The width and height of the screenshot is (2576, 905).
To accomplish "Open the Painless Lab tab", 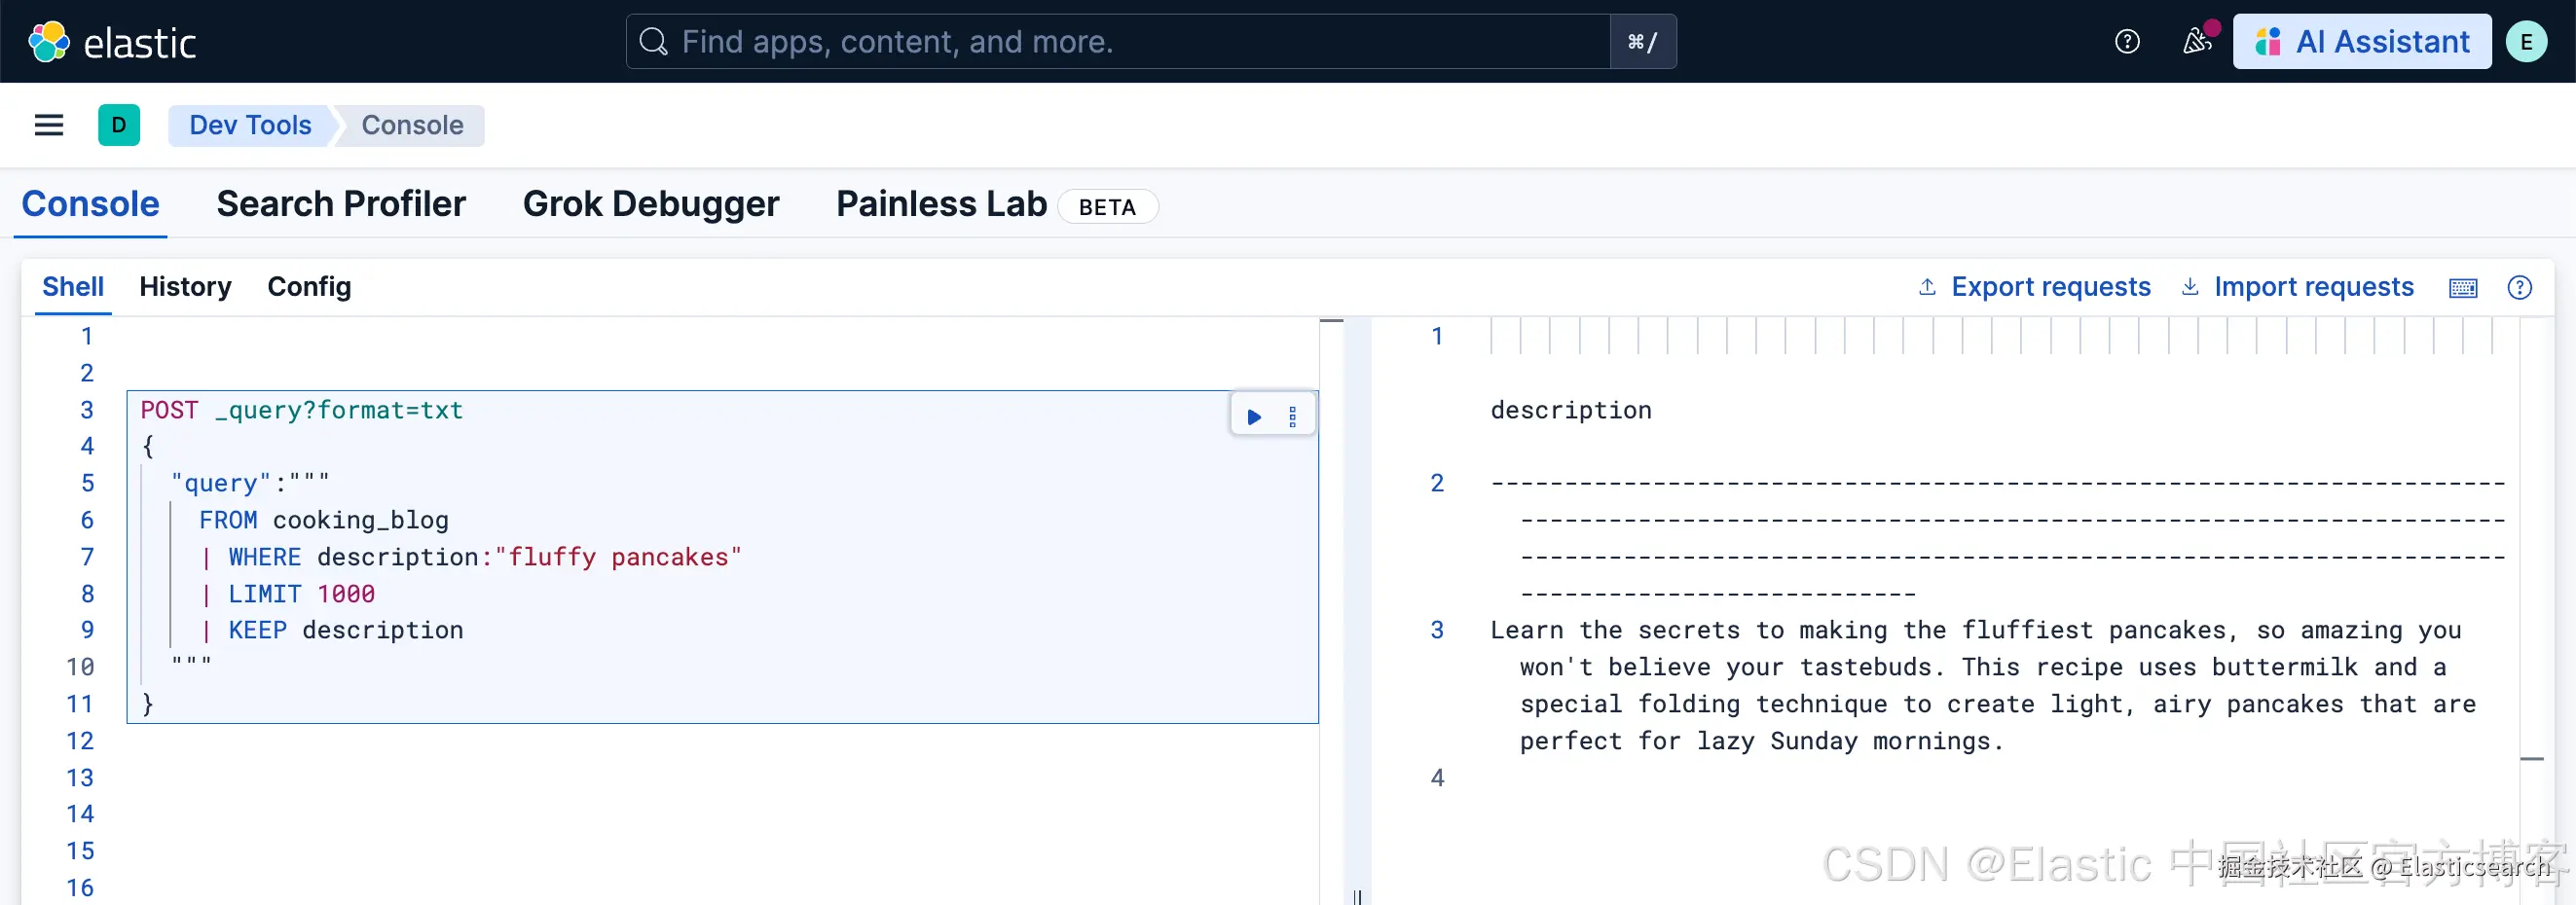I will pyautogui.click(x=941, y=204).
